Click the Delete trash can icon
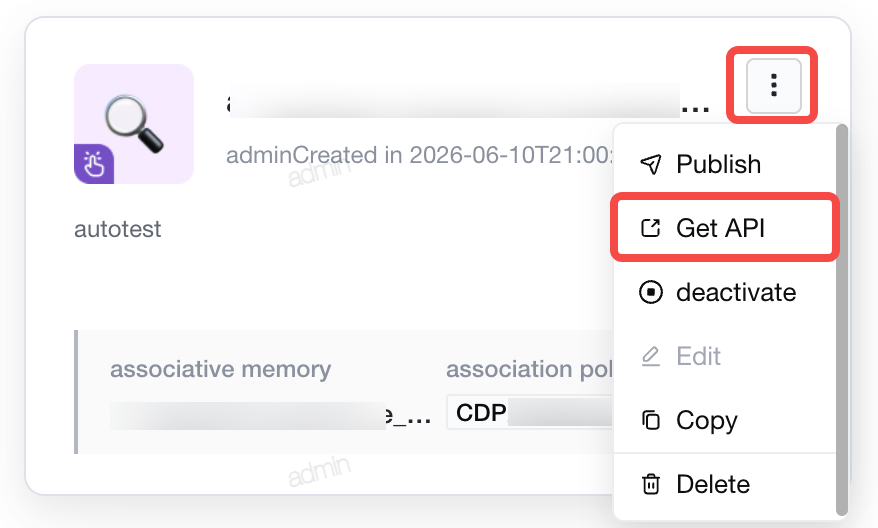 click(651, 484)
